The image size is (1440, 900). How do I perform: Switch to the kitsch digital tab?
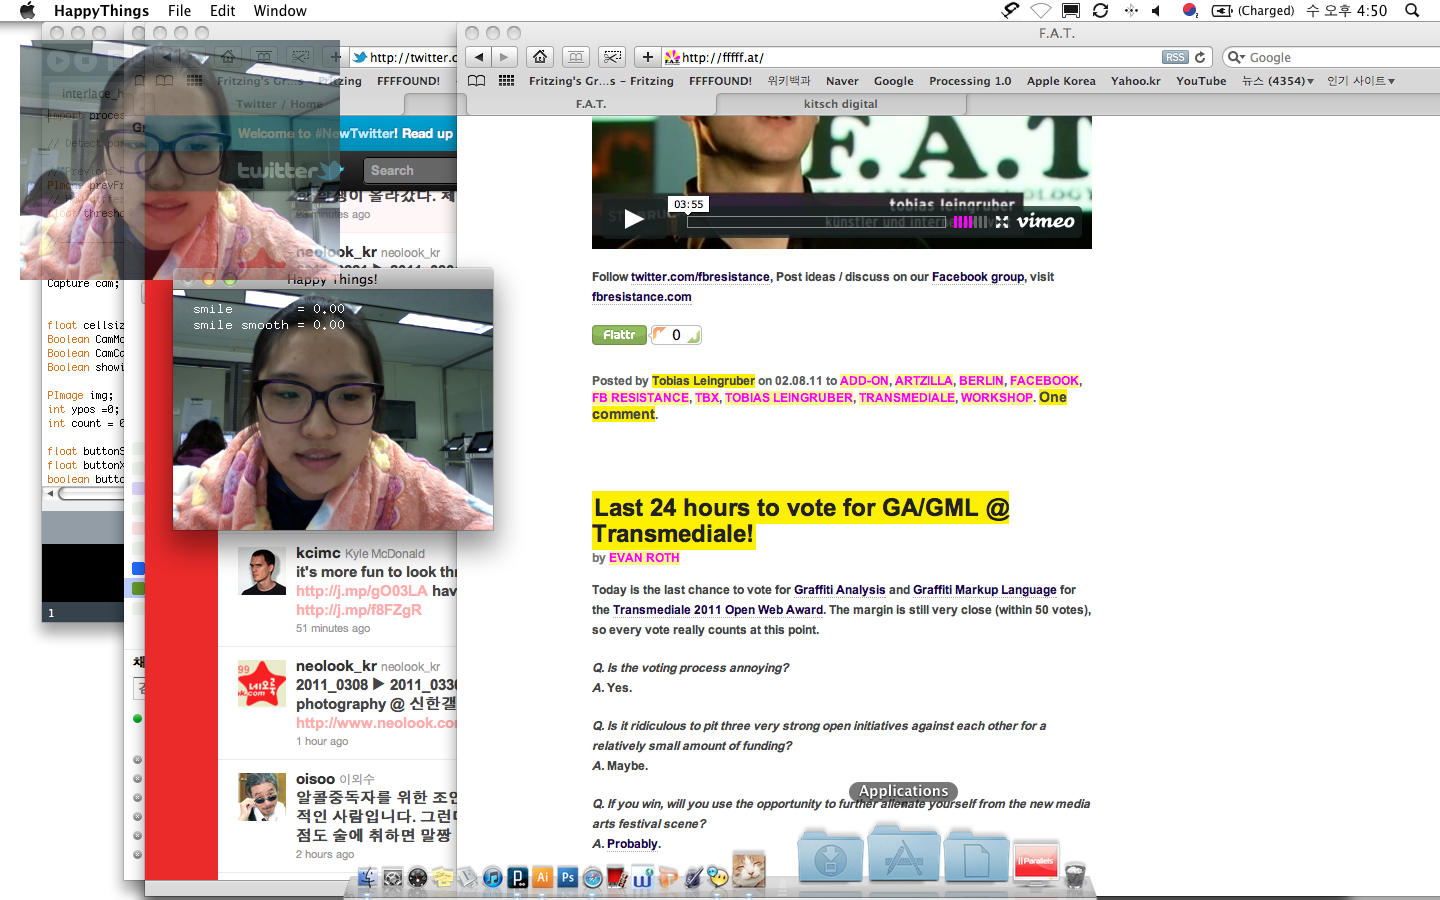point(840,104)
